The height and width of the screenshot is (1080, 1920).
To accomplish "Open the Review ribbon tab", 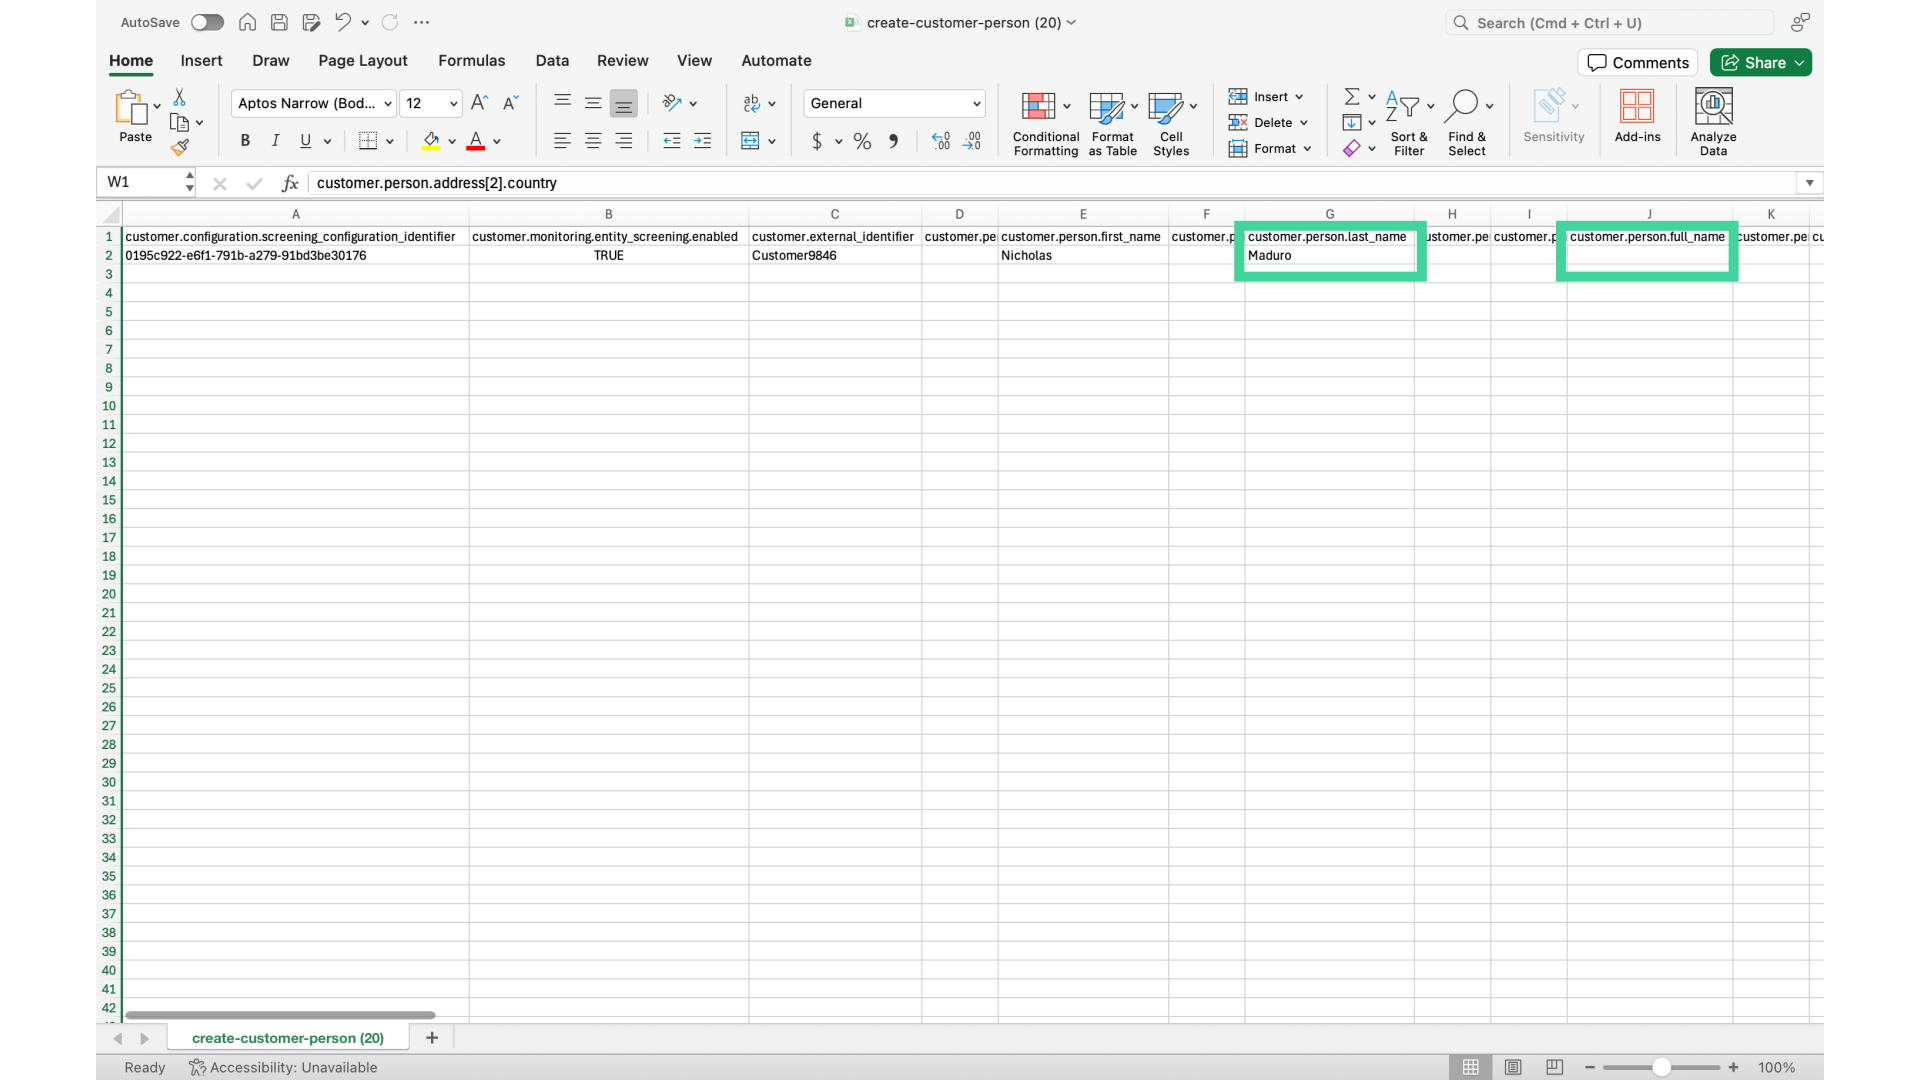I will [622, 60].
